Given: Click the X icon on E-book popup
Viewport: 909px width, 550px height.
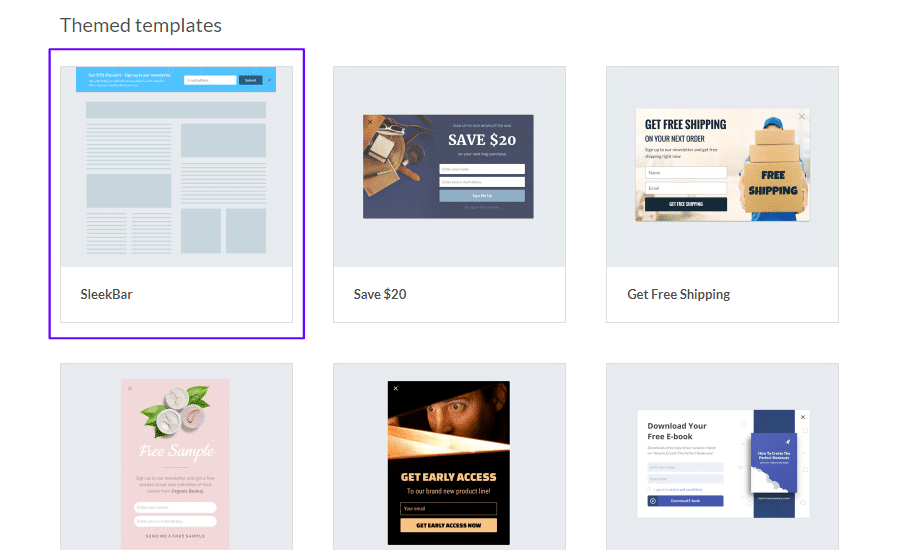Looking at the screenshot, I should click(x=802, y=417).
